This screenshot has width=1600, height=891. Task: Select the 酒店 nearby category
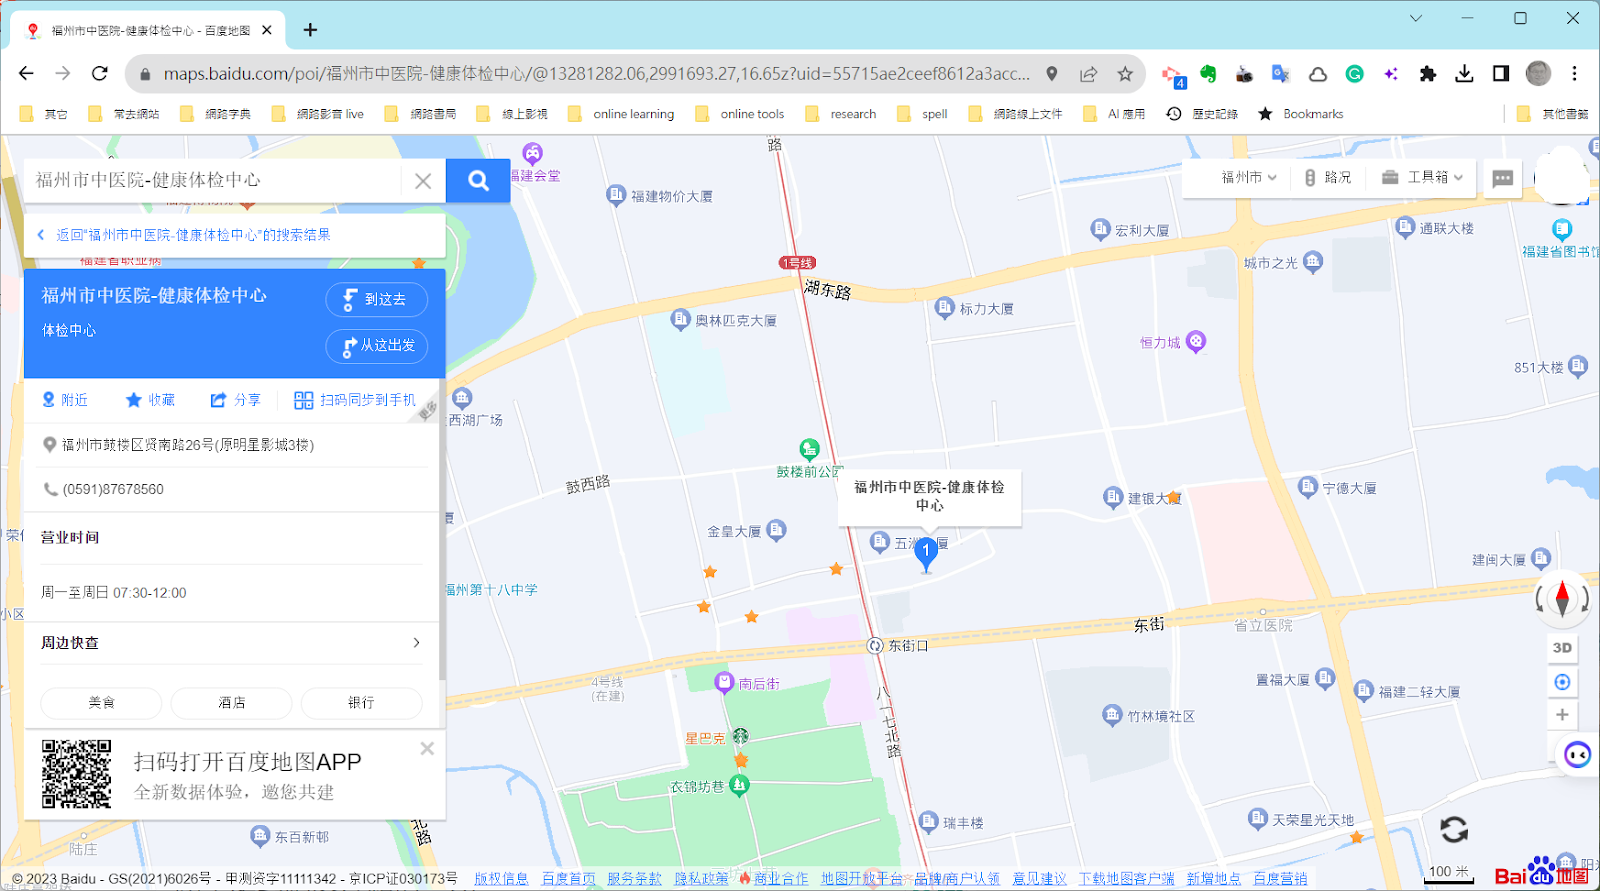(231, 703)
